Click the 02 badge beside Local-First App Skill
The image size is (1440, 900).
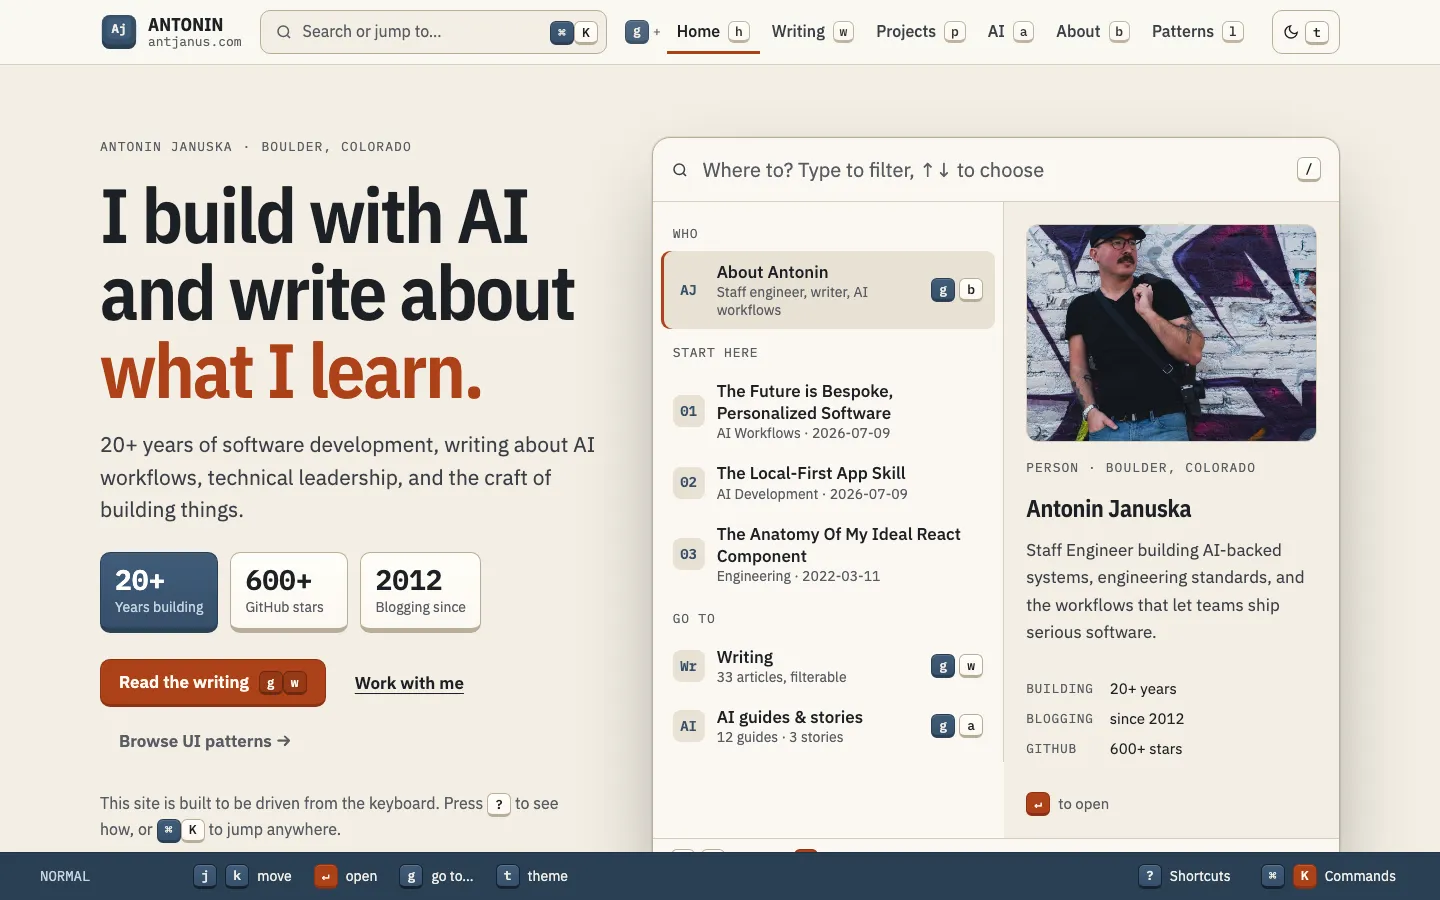click(x=689, y=482)
